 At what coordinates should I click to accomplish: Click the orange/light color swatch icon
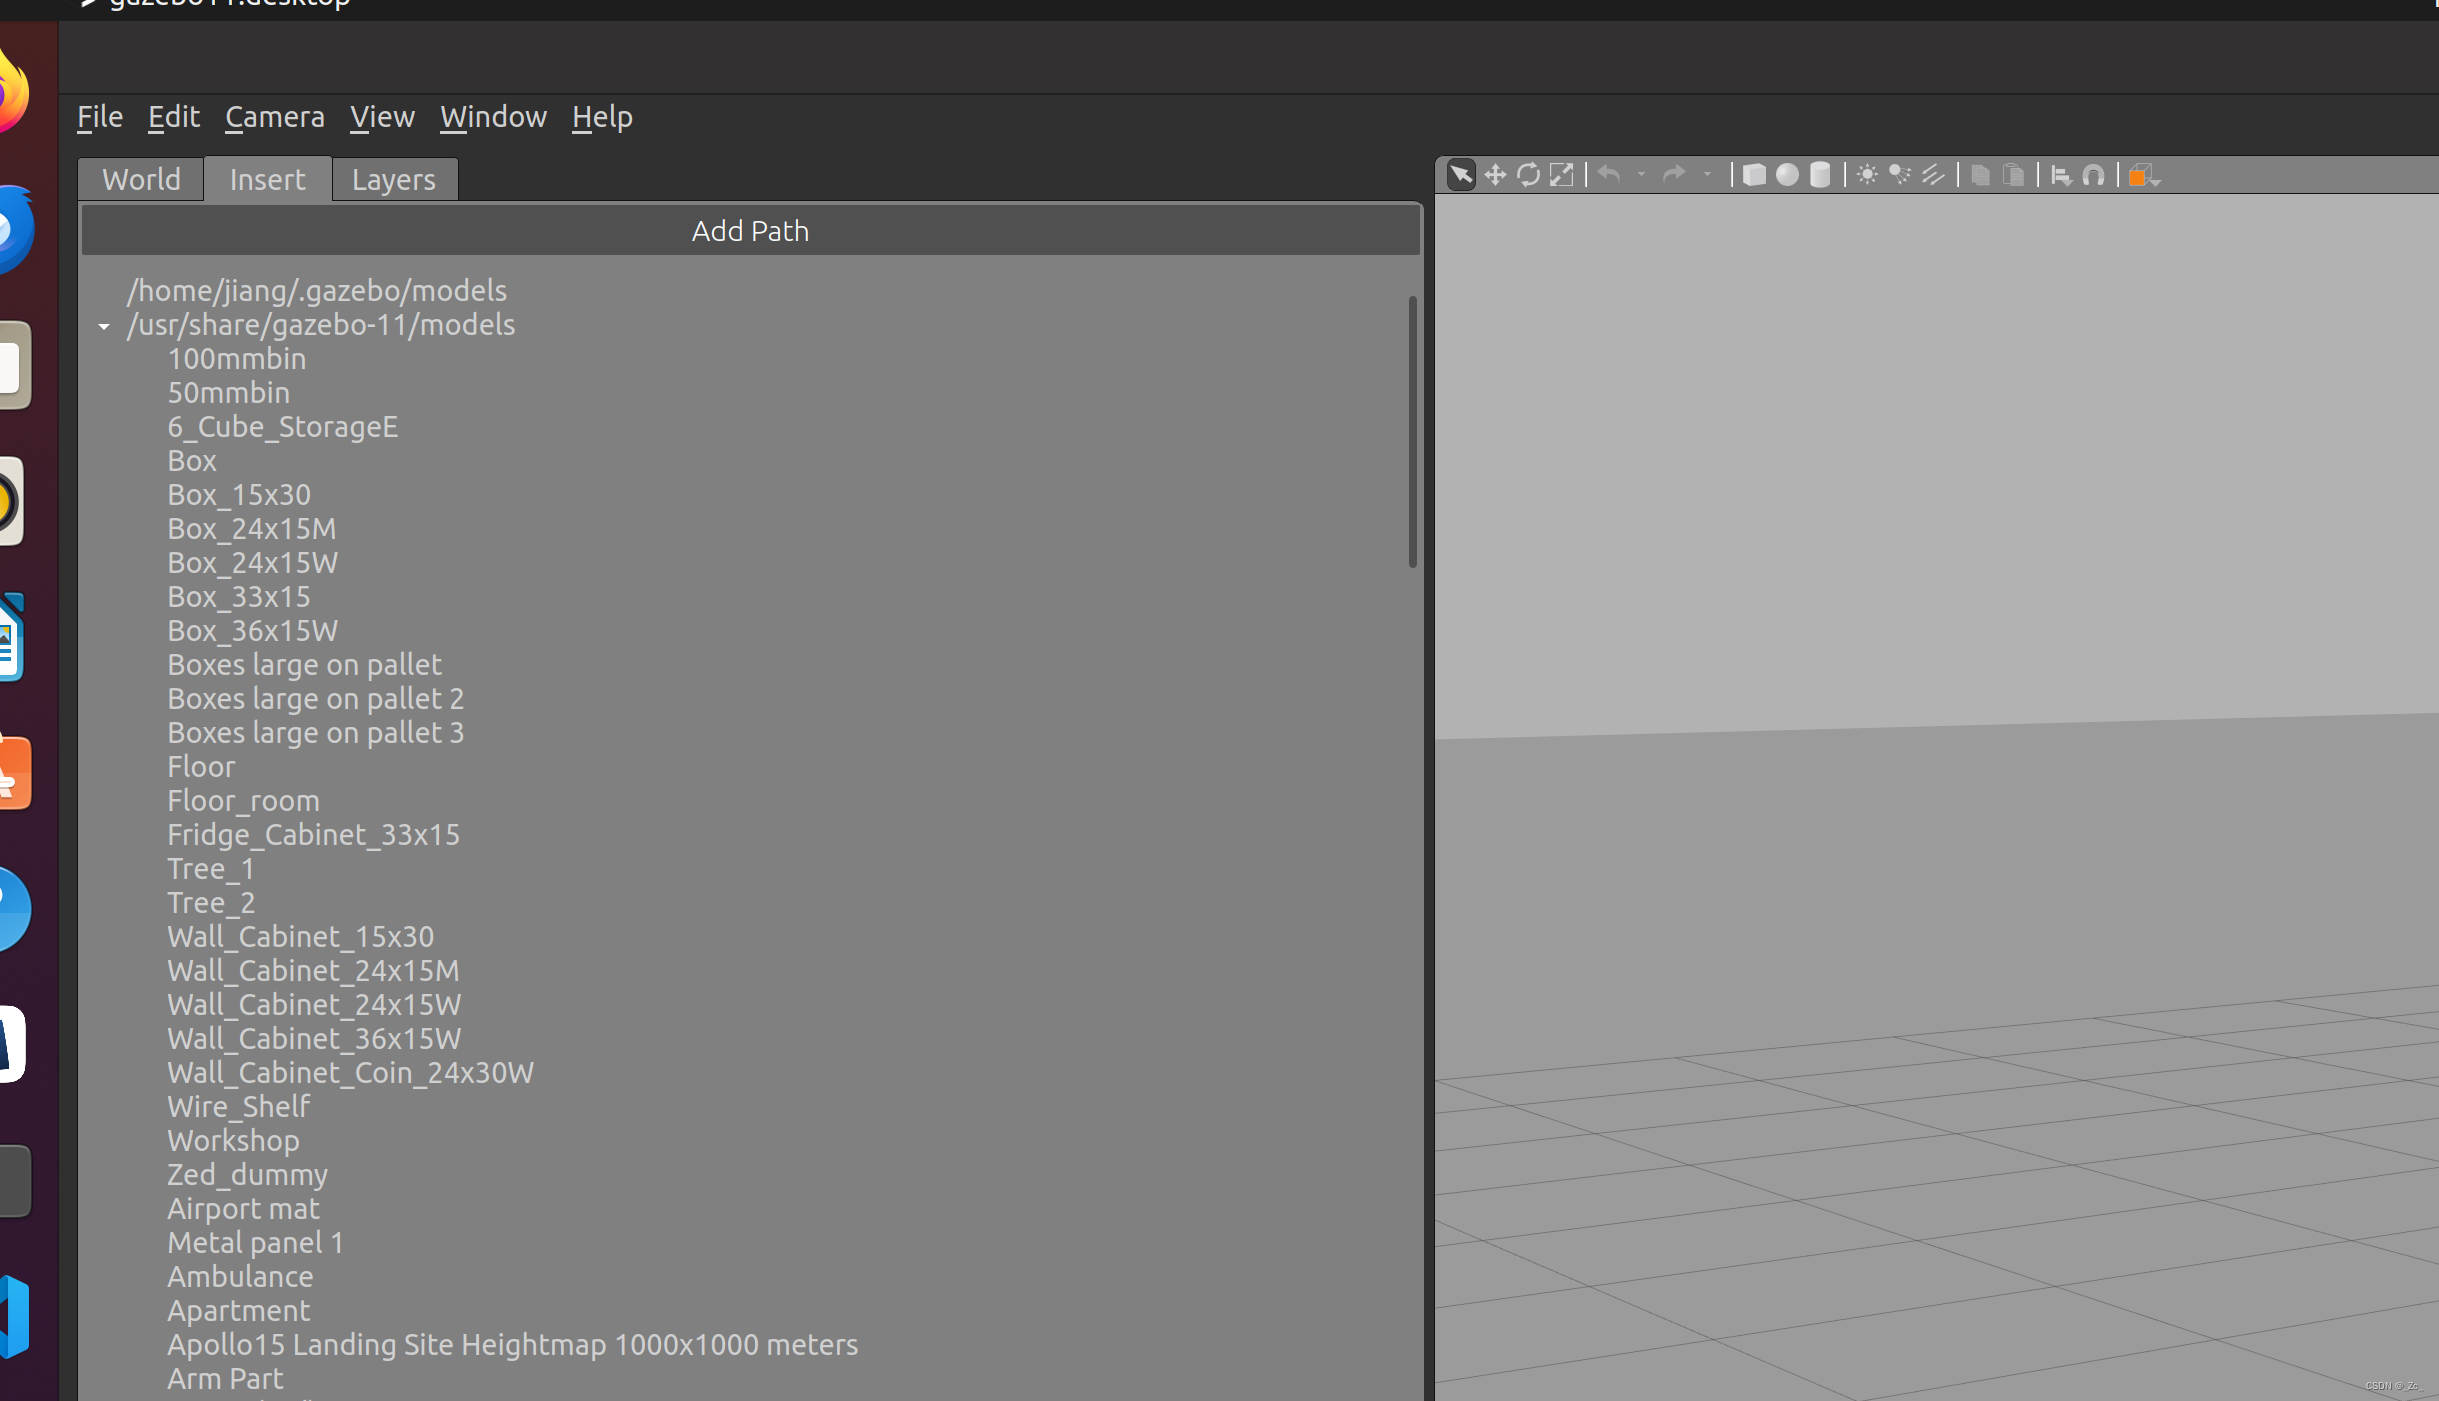(x=2146, y=174)
